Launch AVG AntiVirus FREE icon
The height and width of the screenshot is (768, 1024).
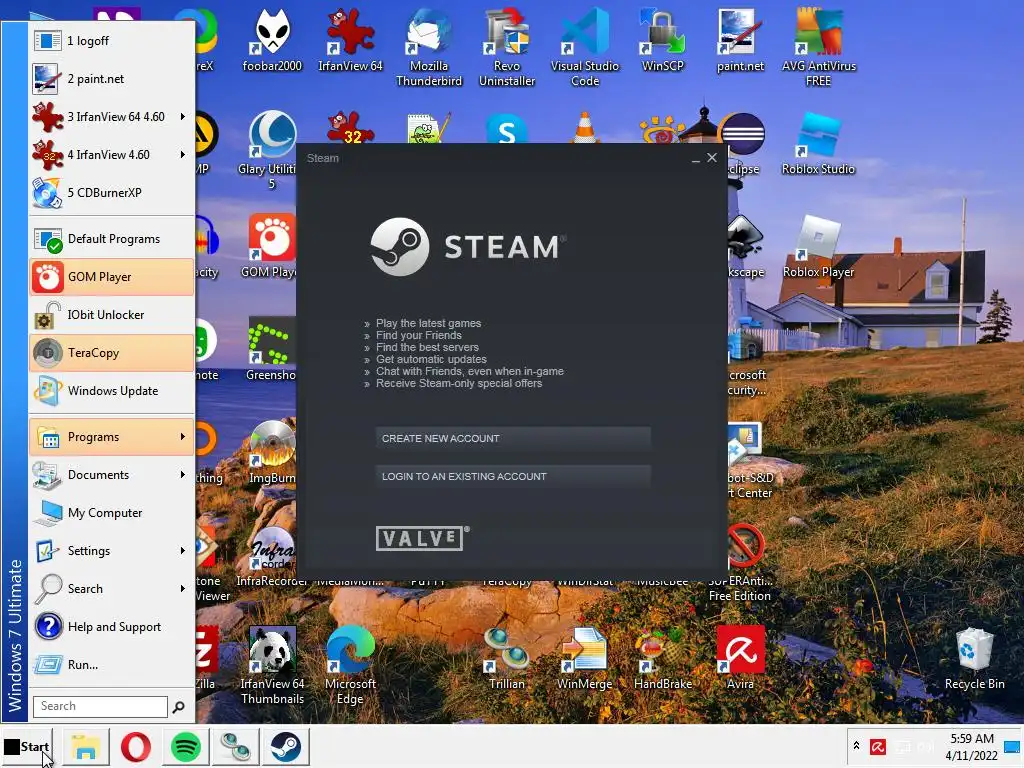pos(818,47)
